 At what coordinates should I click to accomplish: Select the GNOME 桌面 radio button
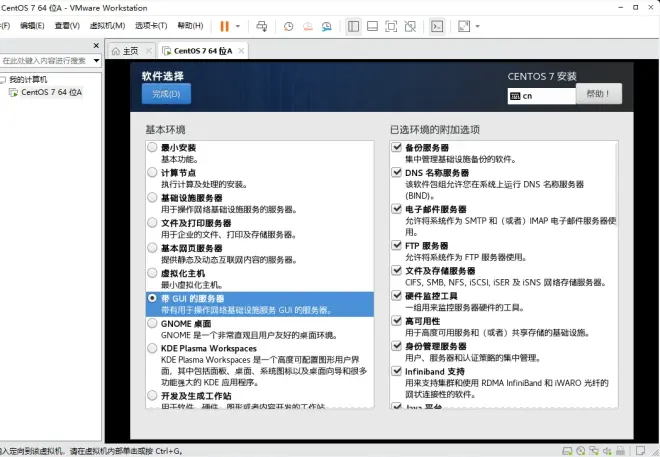click(152, 323)
